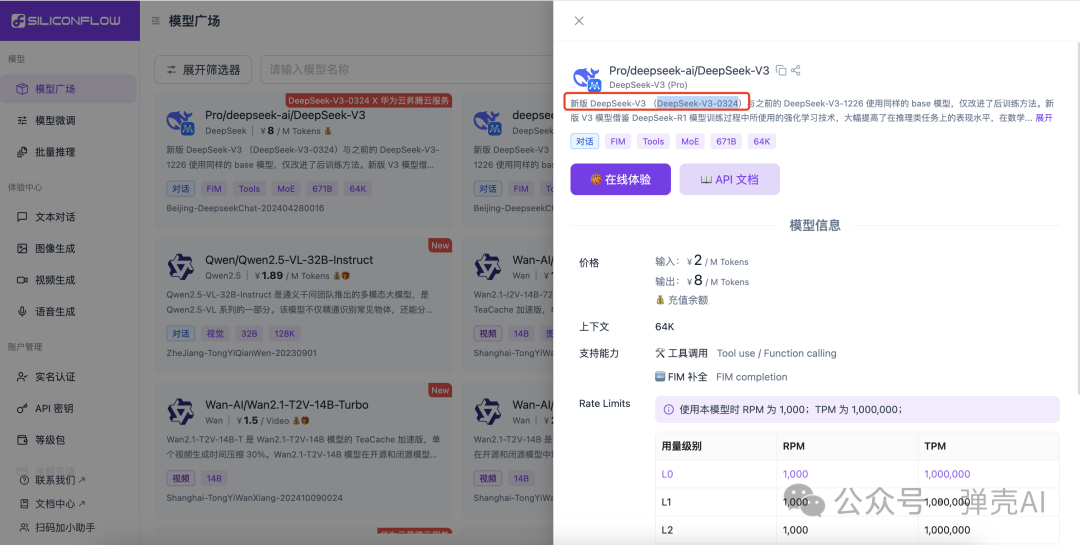Click the DeepSeek whale logo on first model card
The height and width of the screenshot is (545, 1080).
180,122
